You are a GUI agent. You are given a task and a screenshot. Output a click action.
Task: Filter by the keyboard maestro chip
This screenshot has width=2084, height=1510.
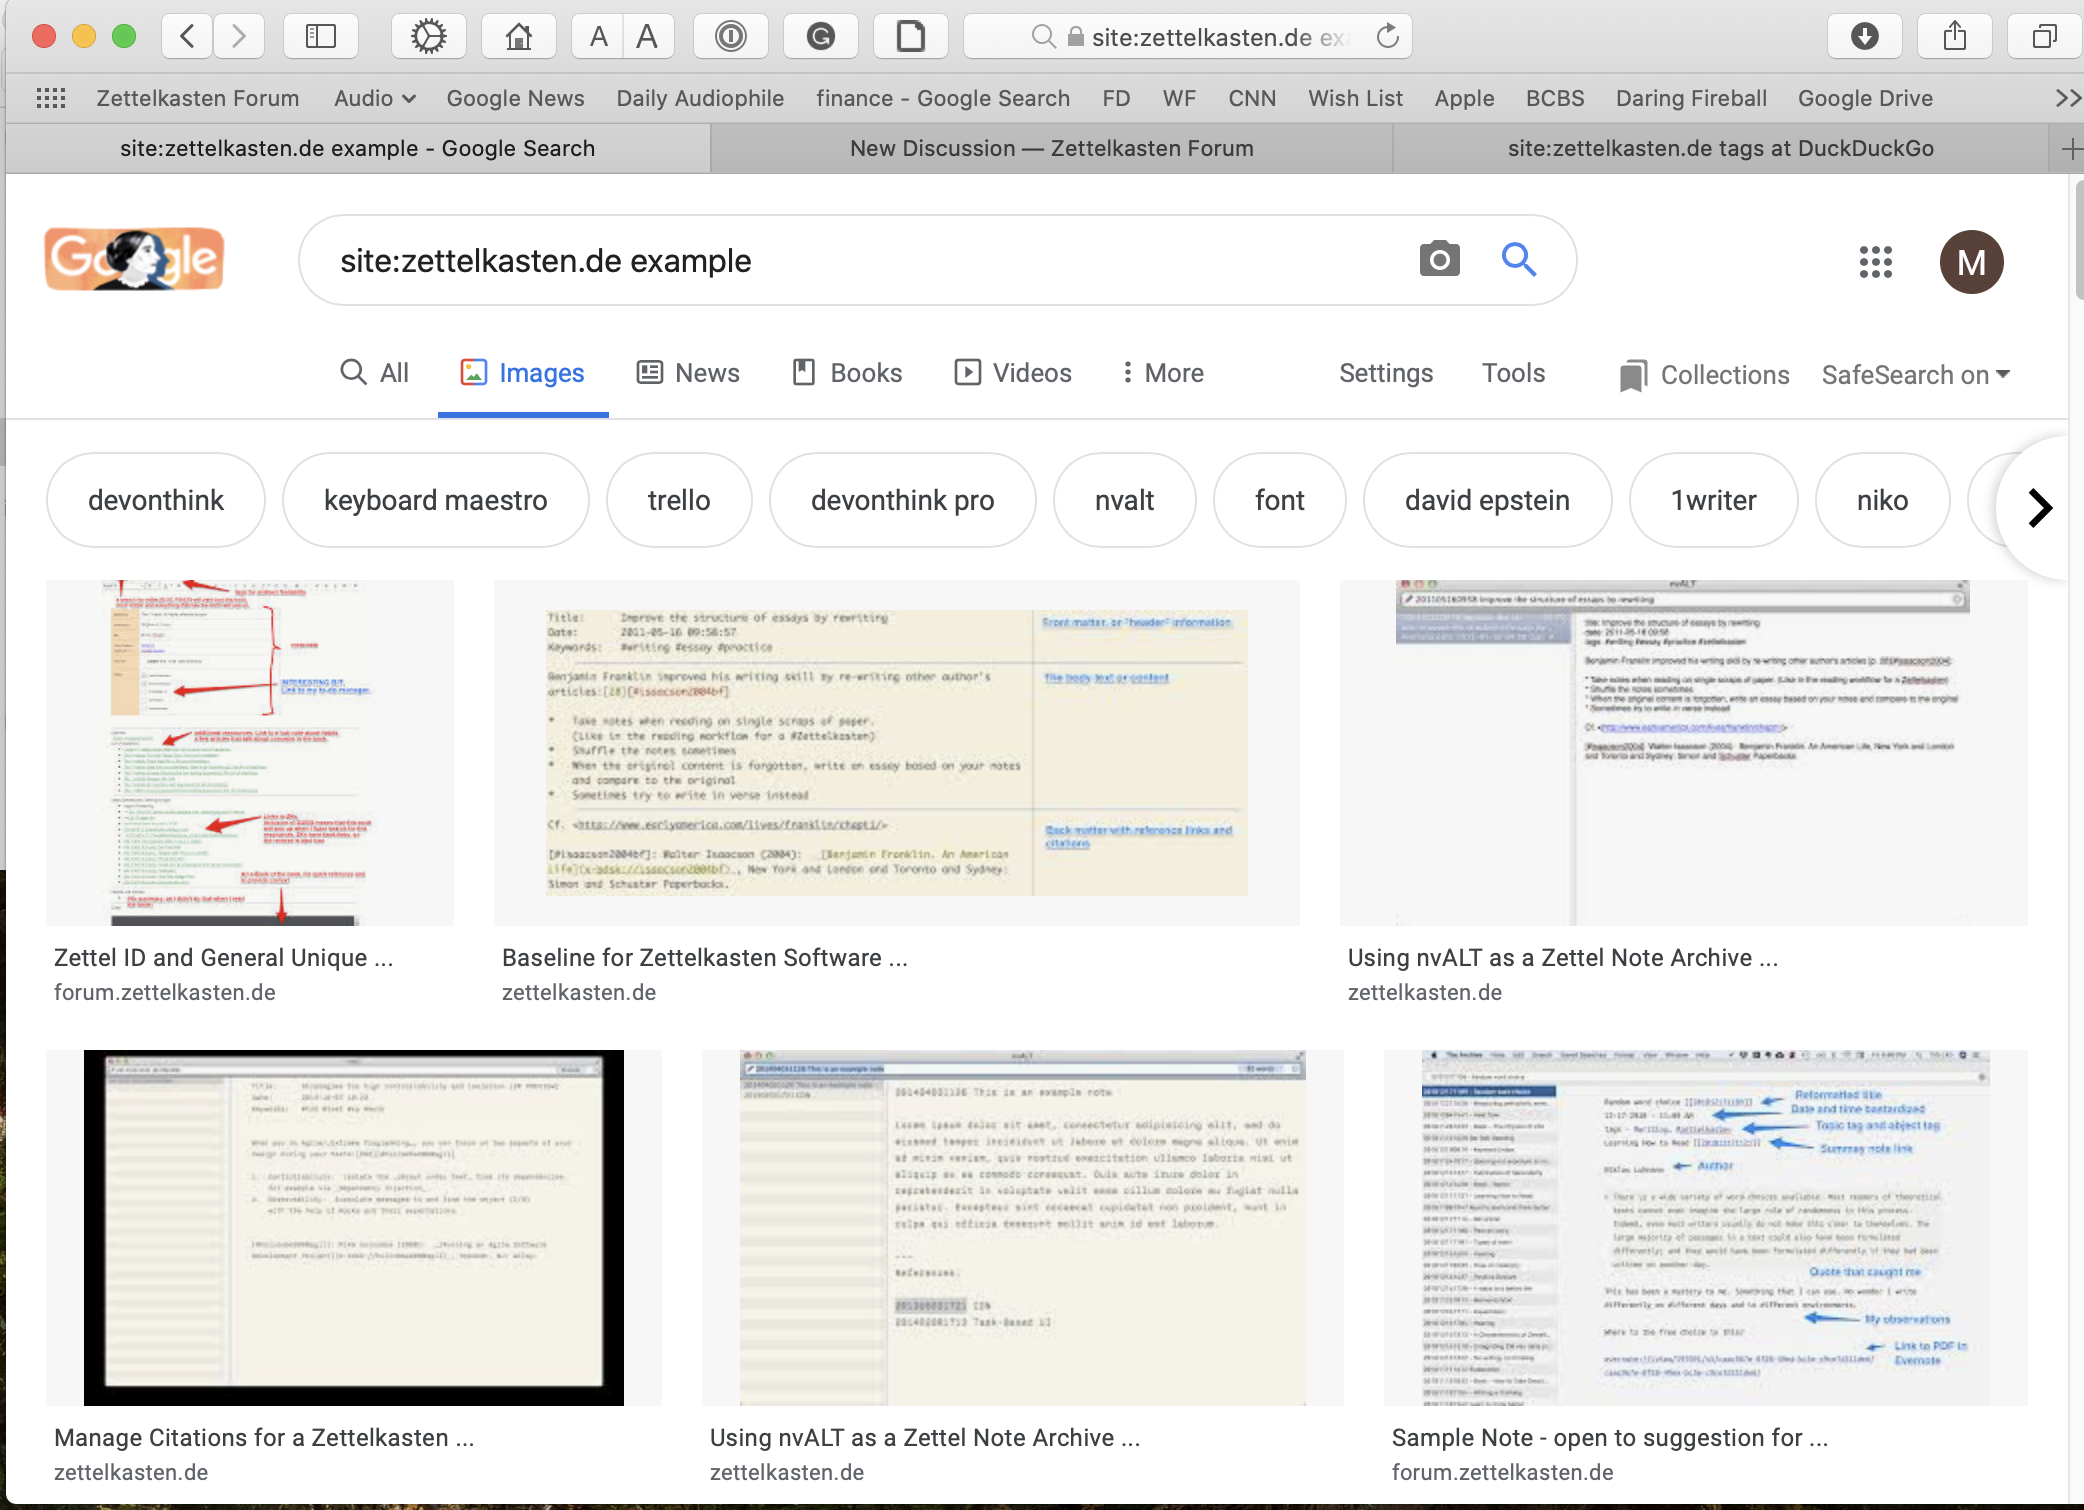point(436,500)
